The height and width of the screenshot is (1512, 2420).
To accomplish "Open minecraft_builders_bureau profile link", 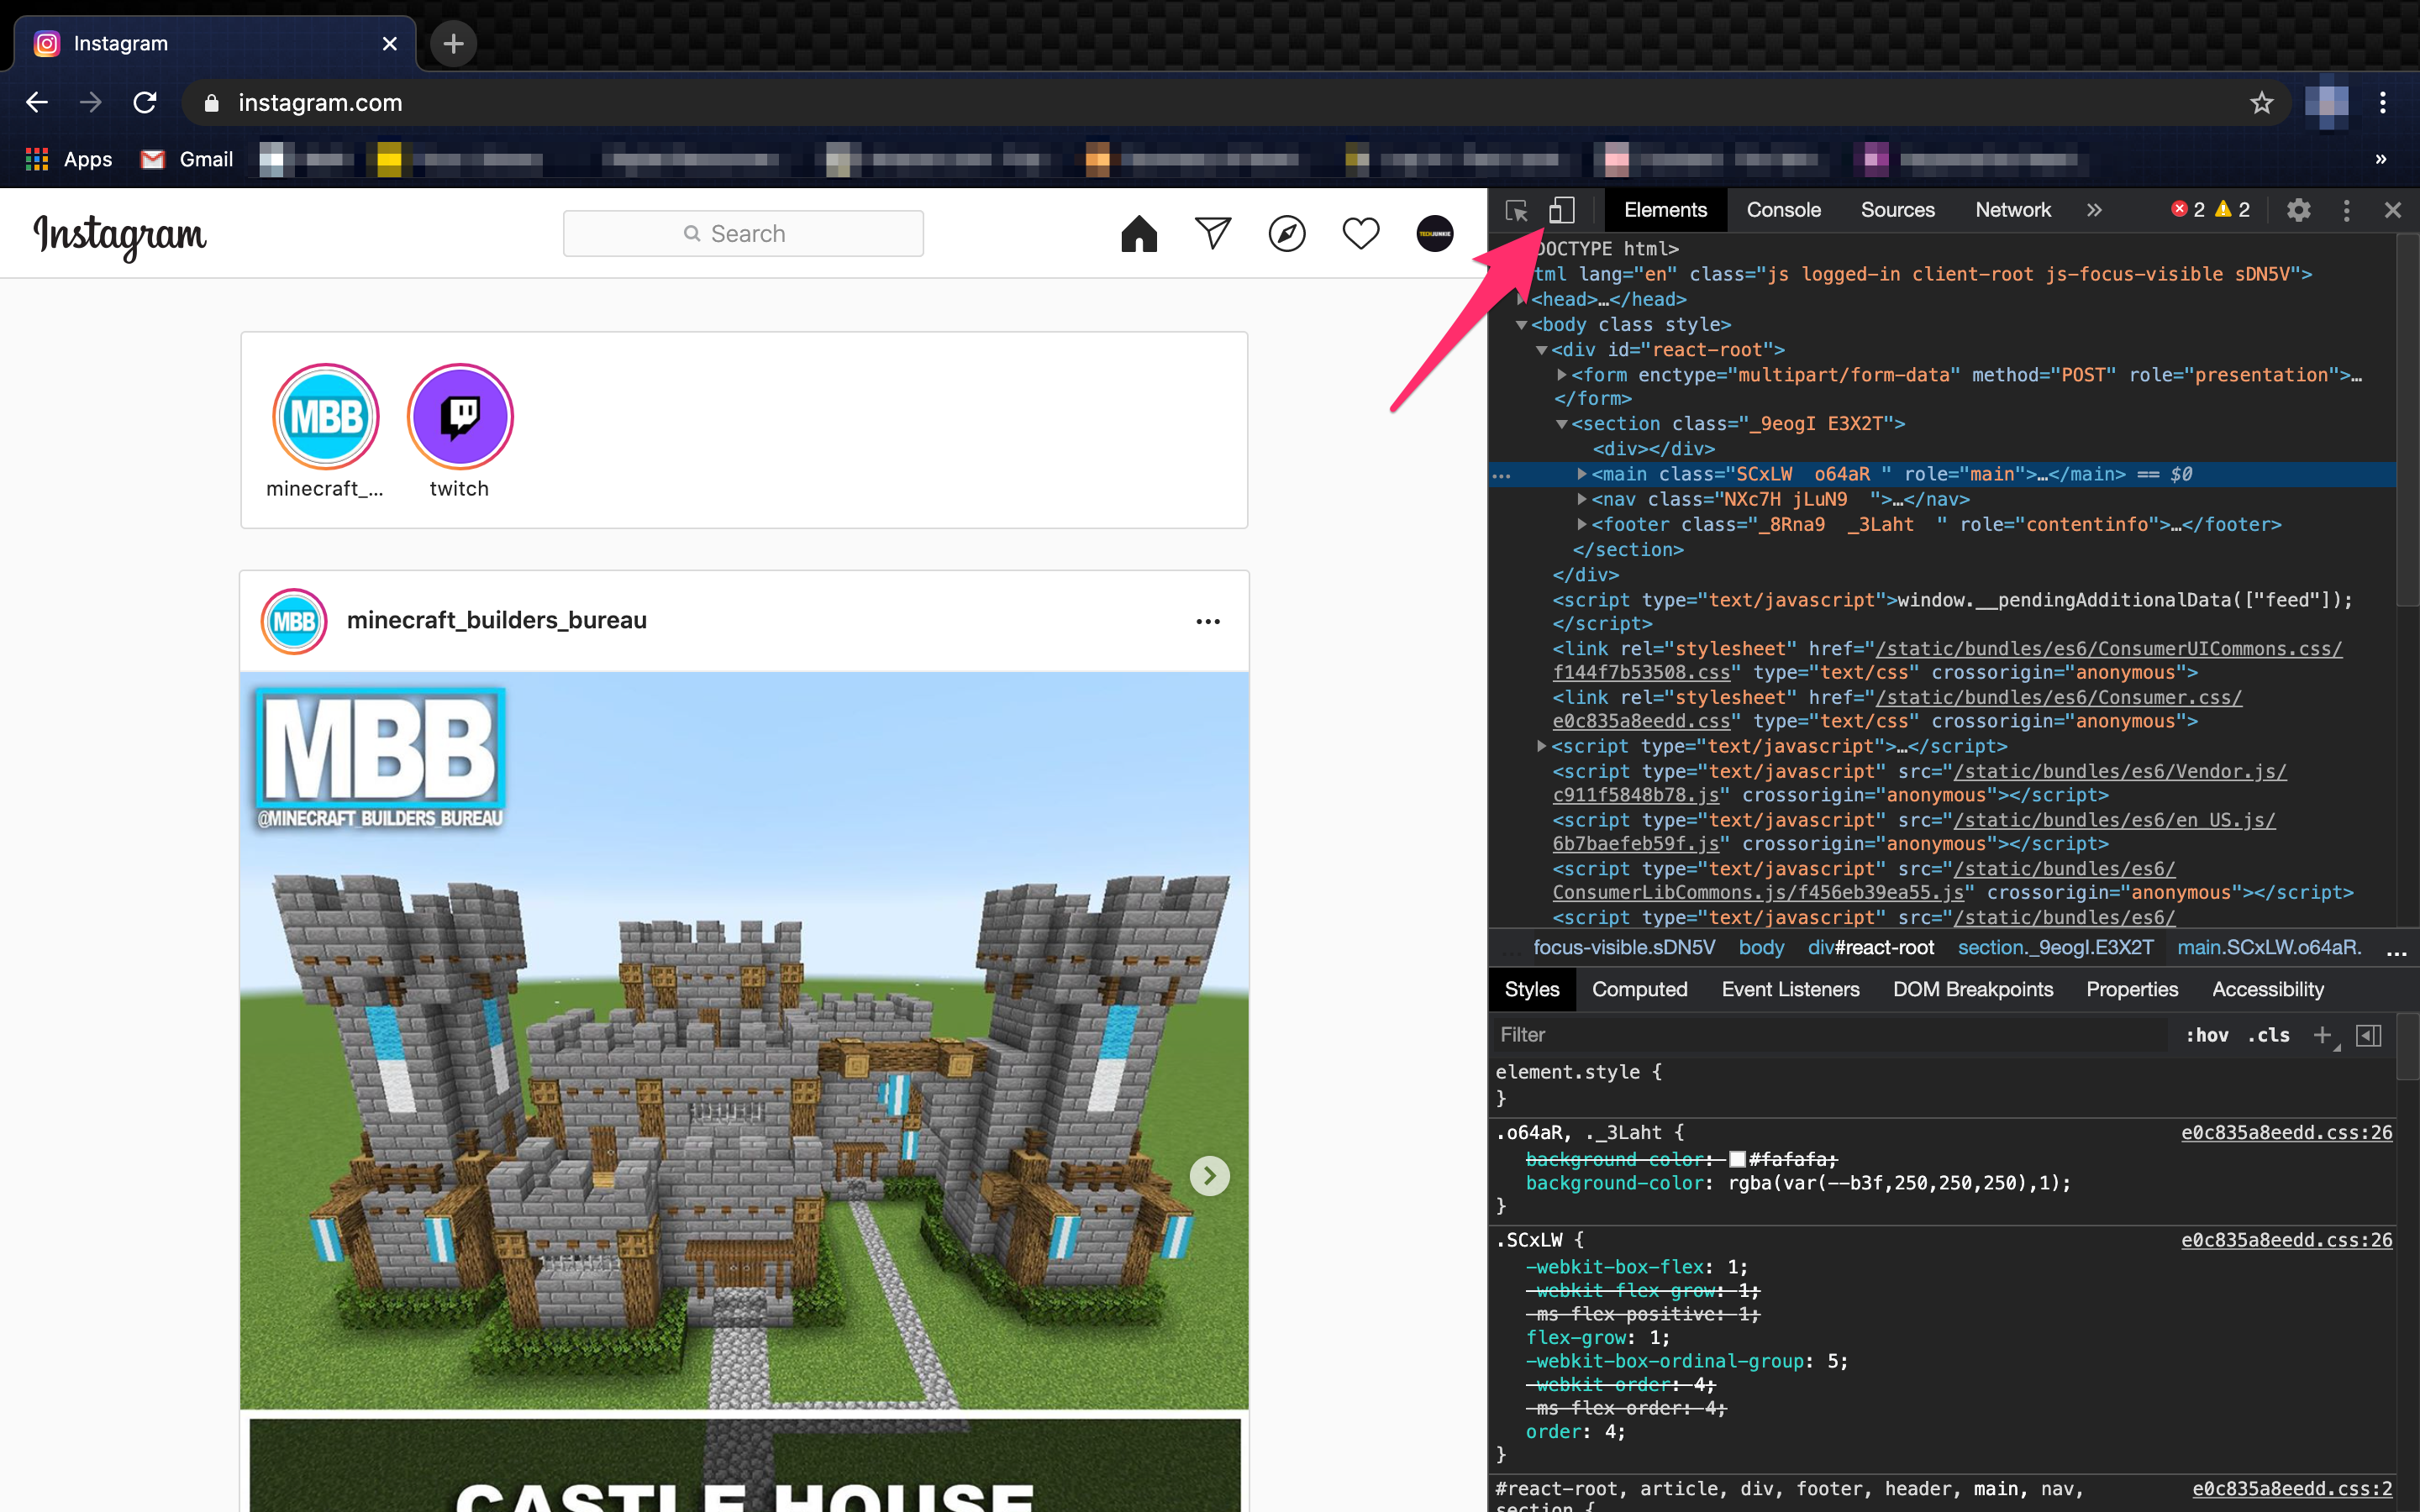I will coord(497,620).
